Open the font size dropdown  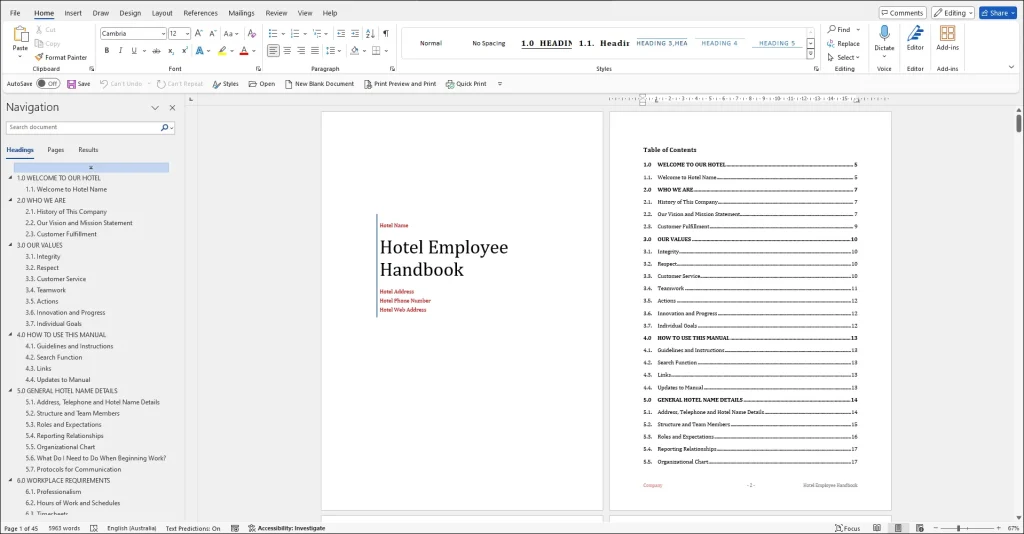click(187, 33)
